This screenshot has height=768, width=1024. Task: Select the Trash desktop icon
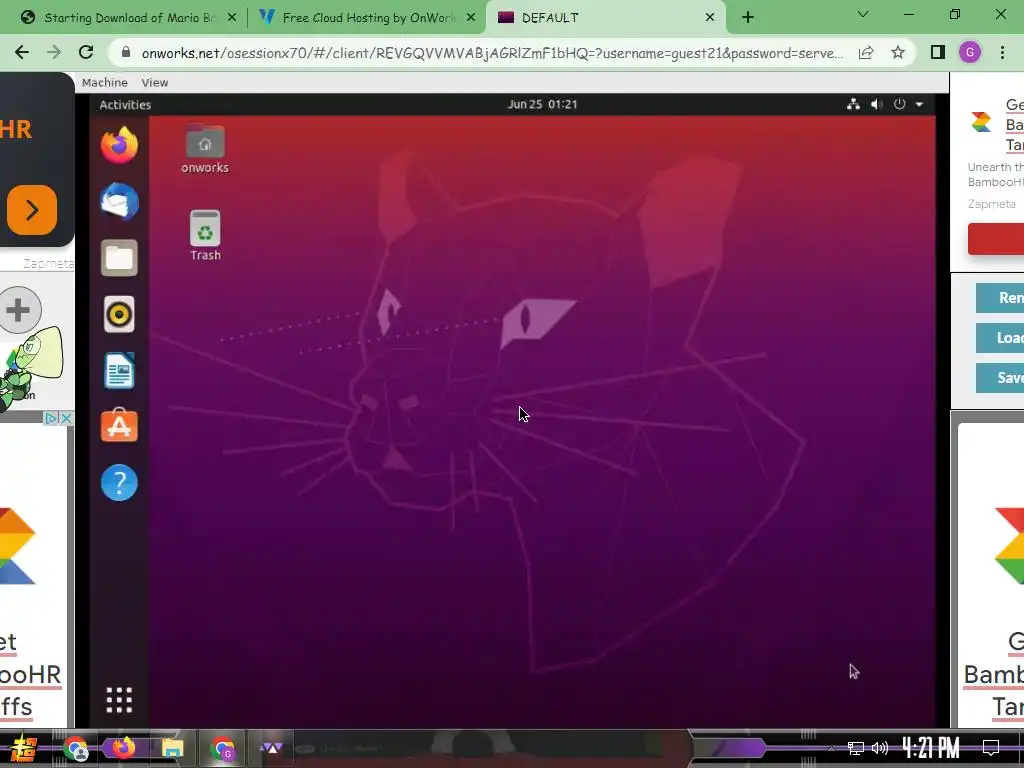click(205, 236)
